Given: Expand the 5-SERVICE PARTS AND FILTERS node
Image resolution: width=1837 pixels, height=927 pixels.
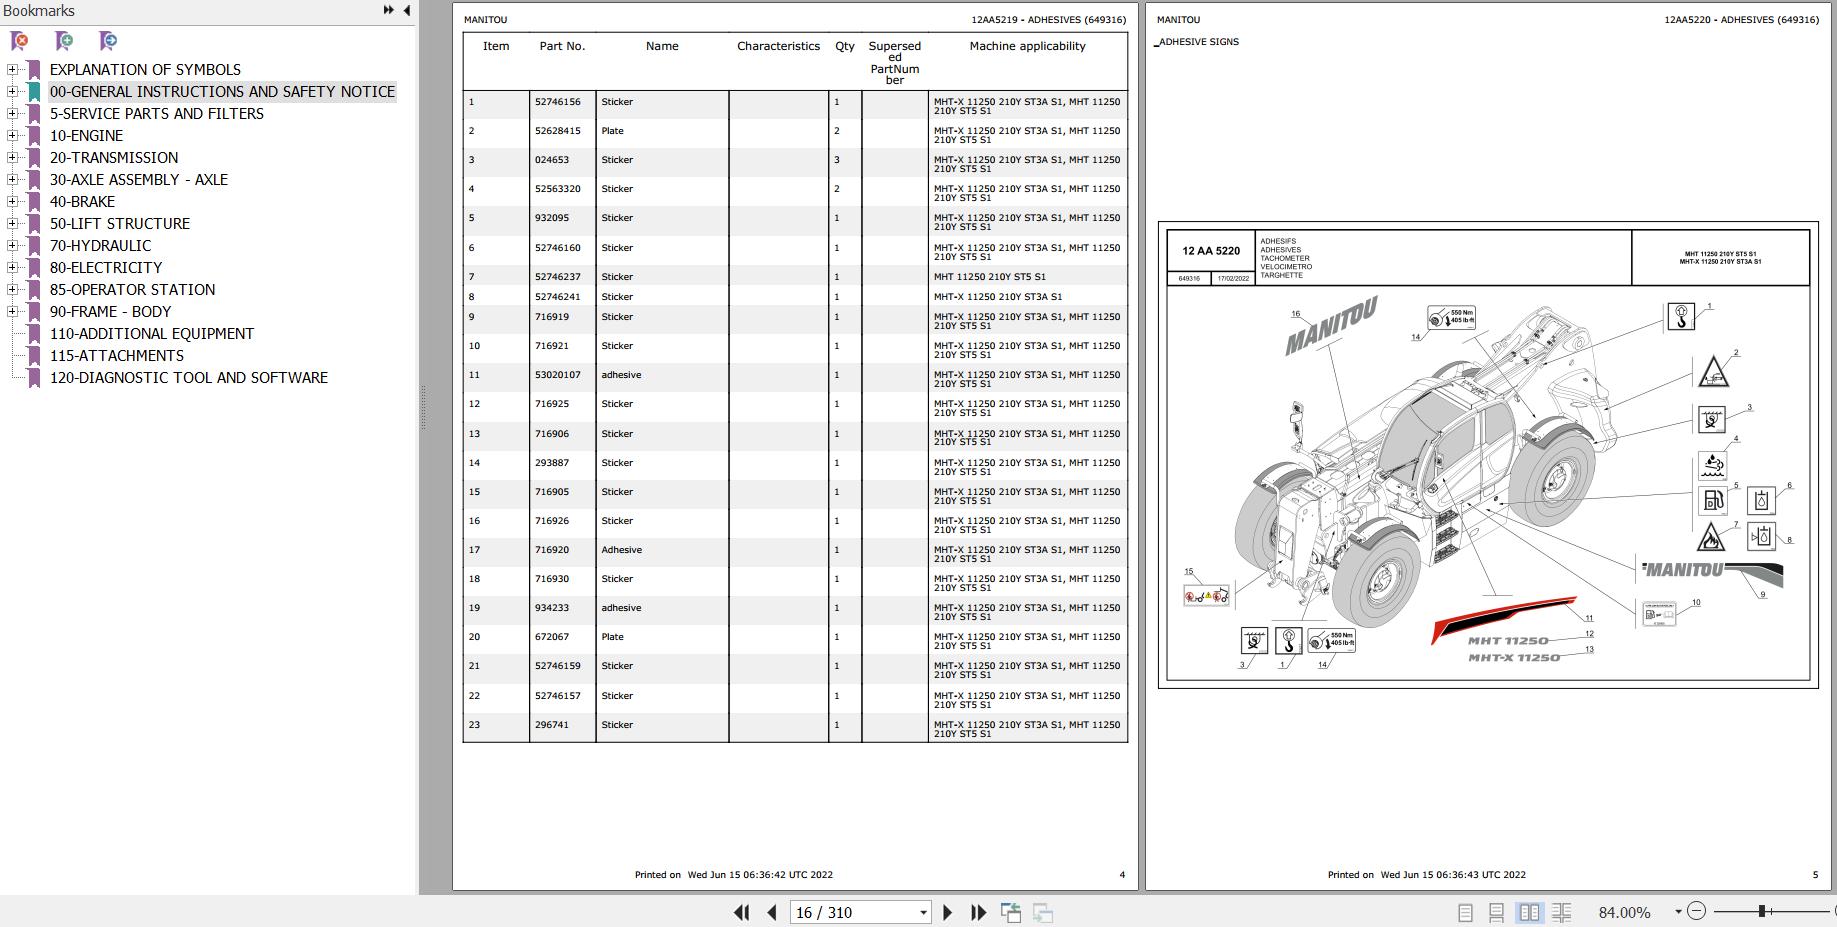Looking at the screenshot, I should pos(12,114).
